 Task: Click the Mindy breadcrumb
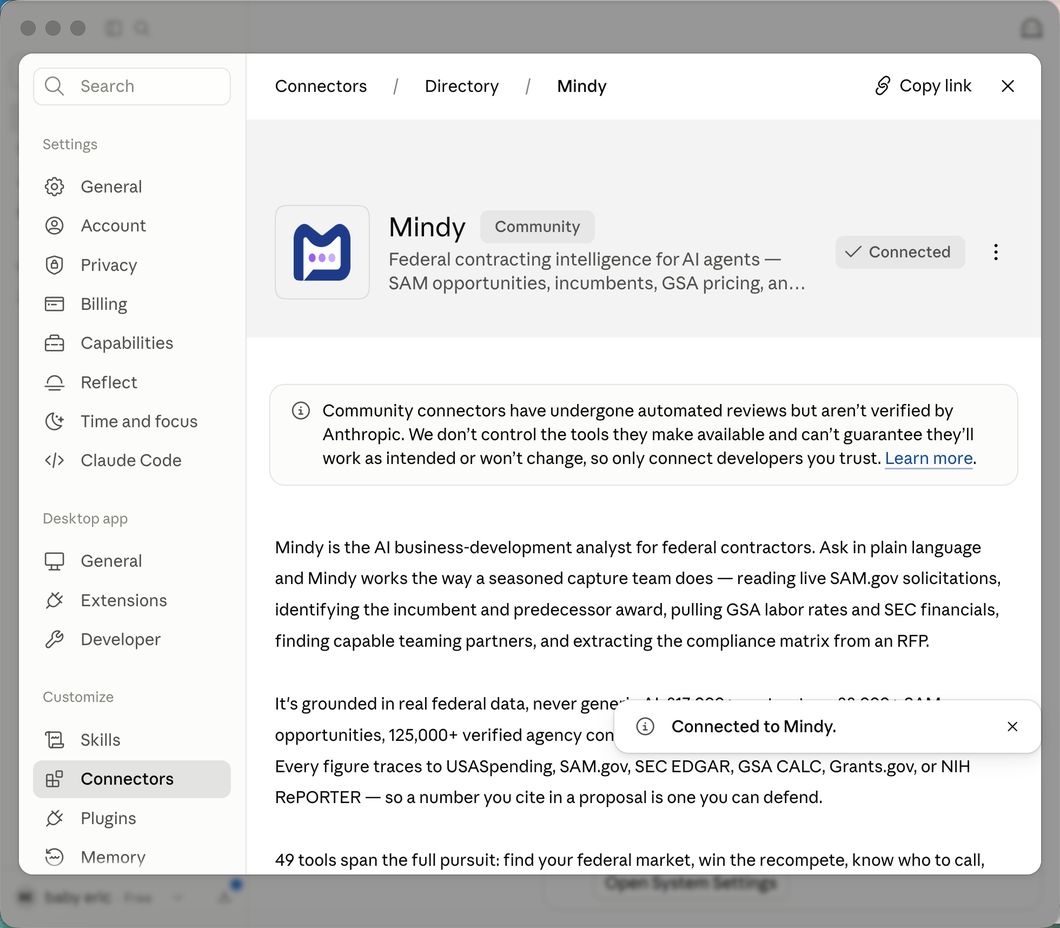[x=581, y=87]
